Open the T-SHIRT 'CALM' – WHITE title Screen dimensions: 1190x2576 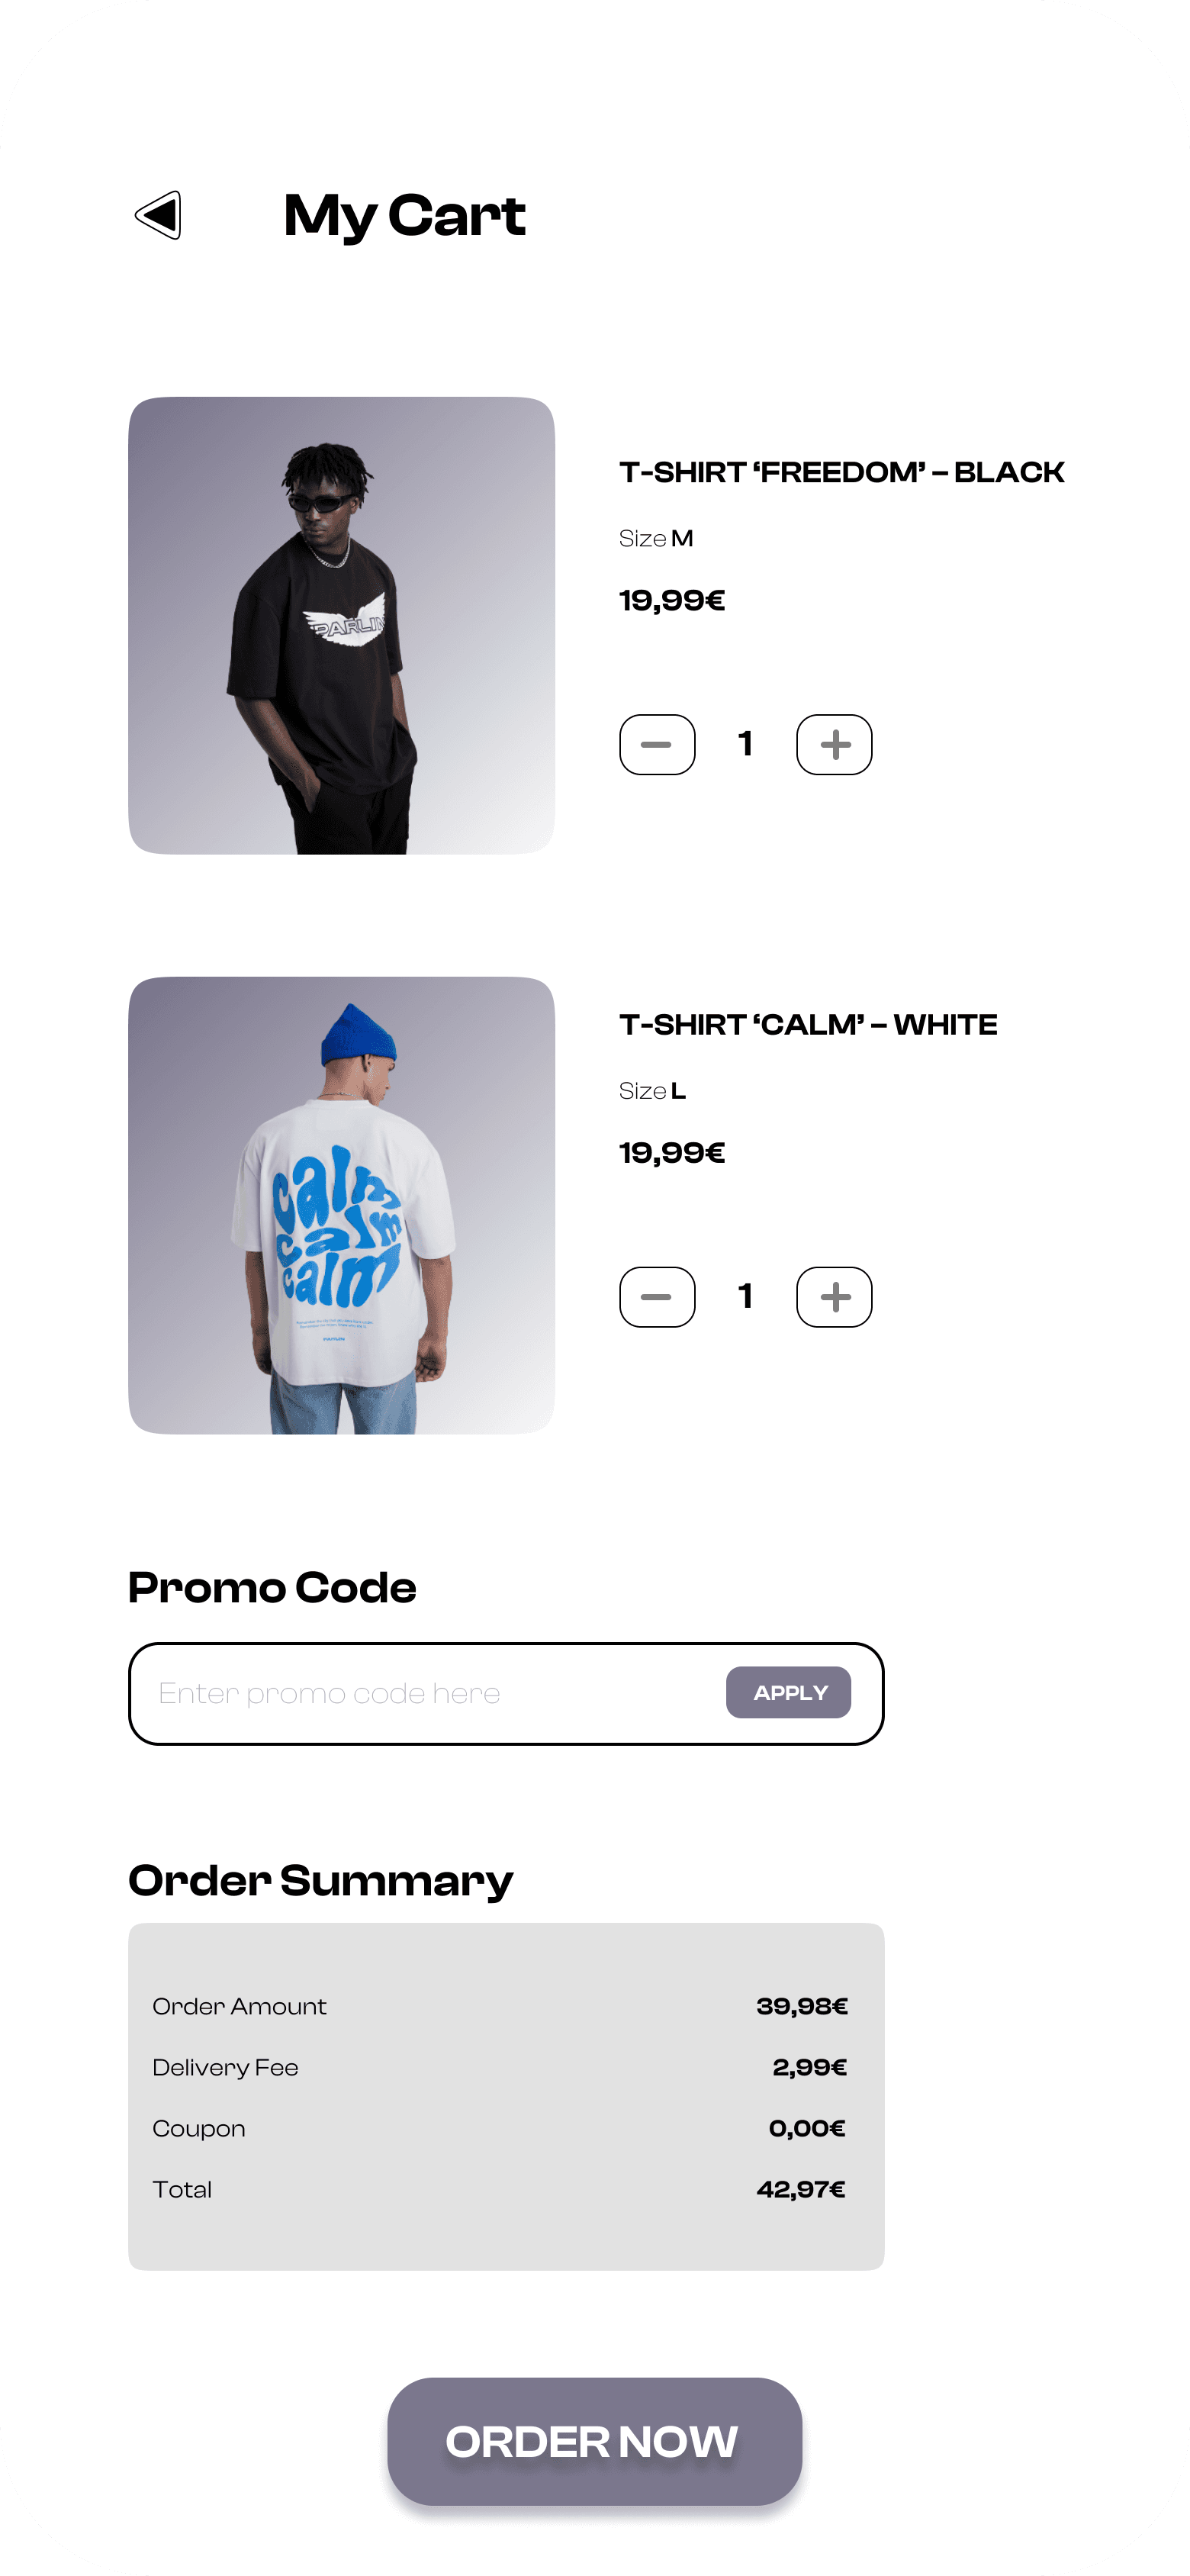pos(808,1025)
